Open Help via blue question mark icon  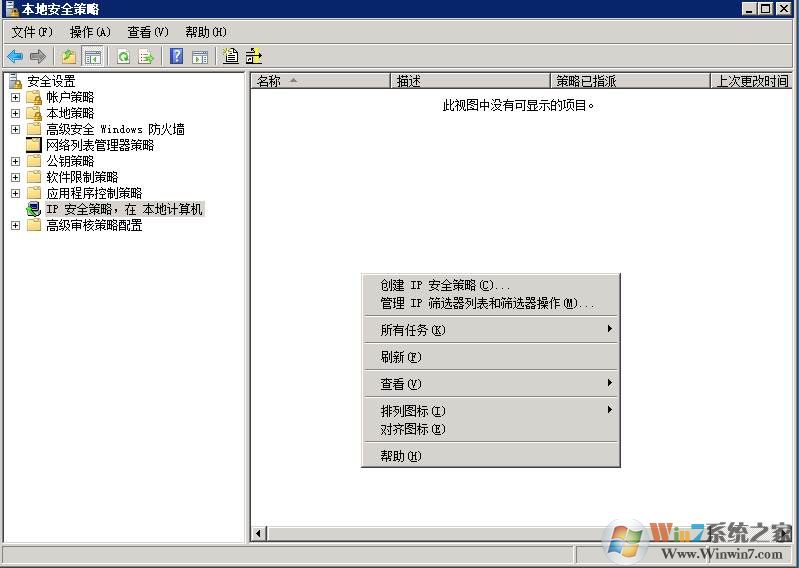click(x=176, y=56)
